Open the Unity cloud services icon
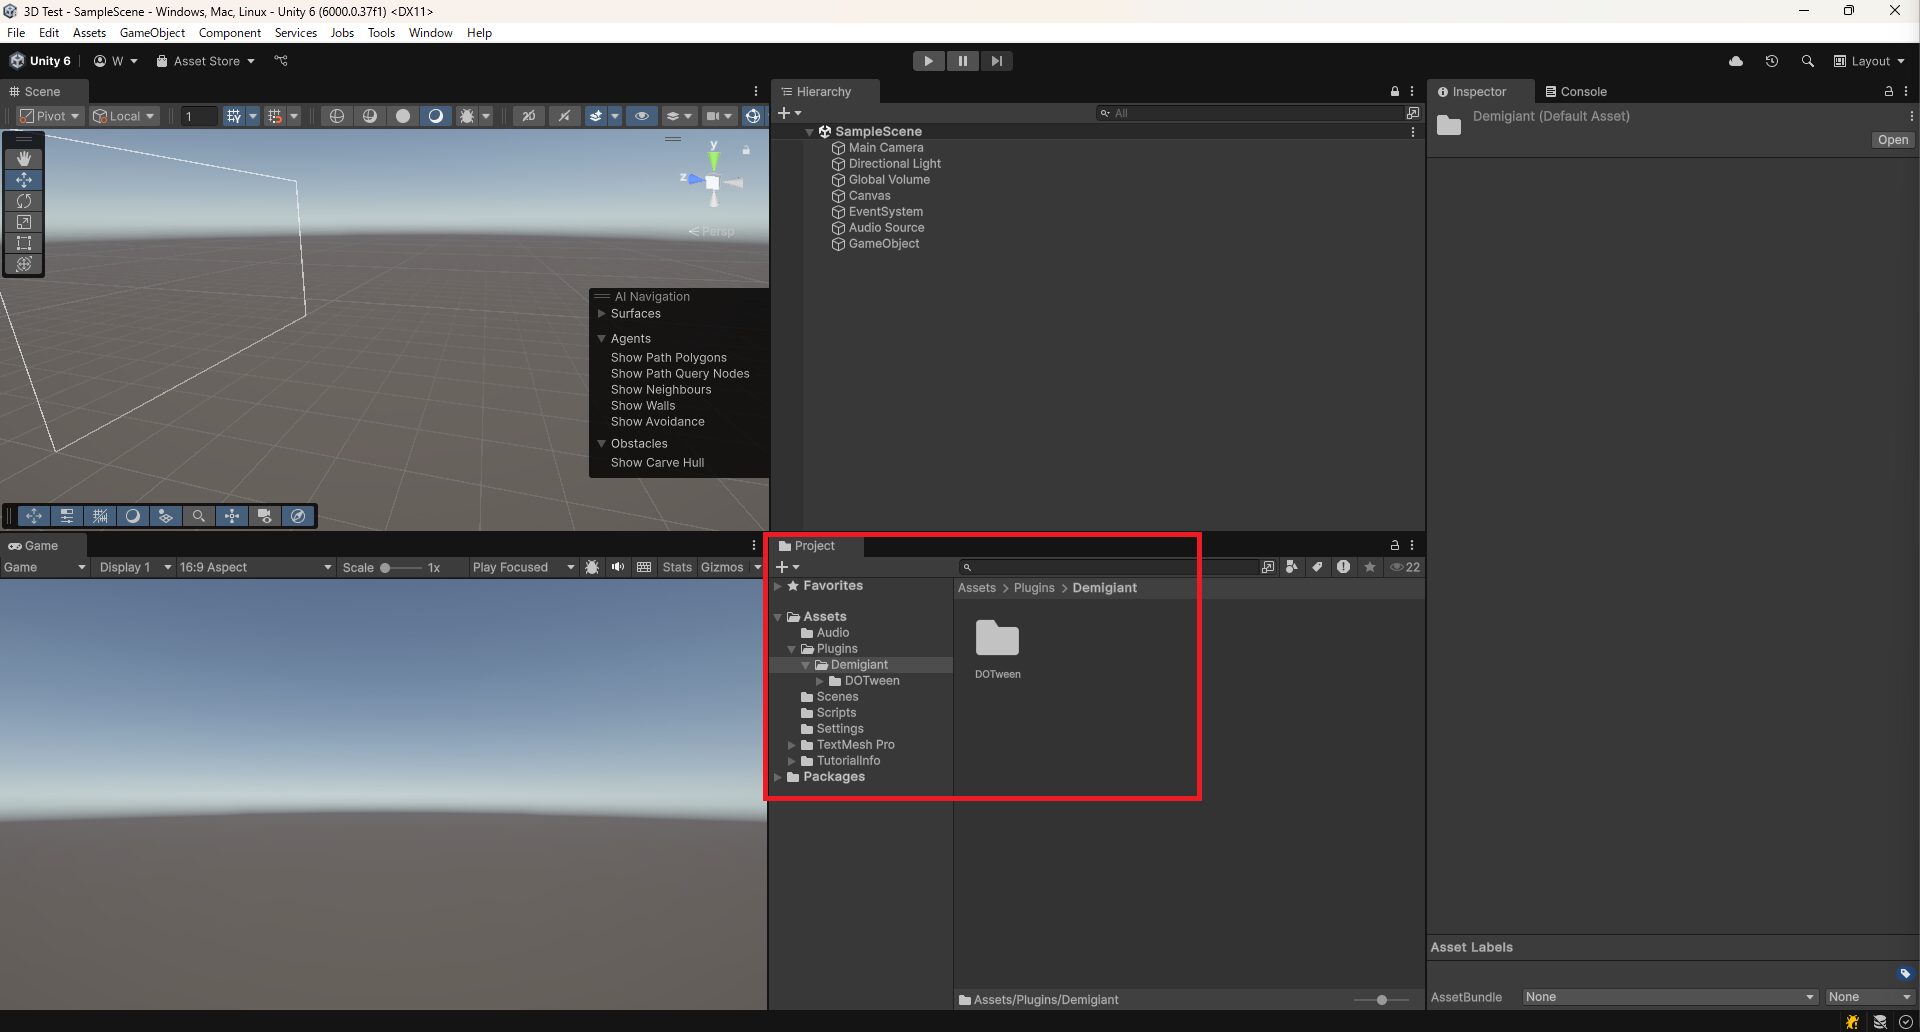Screen dimensions: 1920x1032 (1735, 61)
